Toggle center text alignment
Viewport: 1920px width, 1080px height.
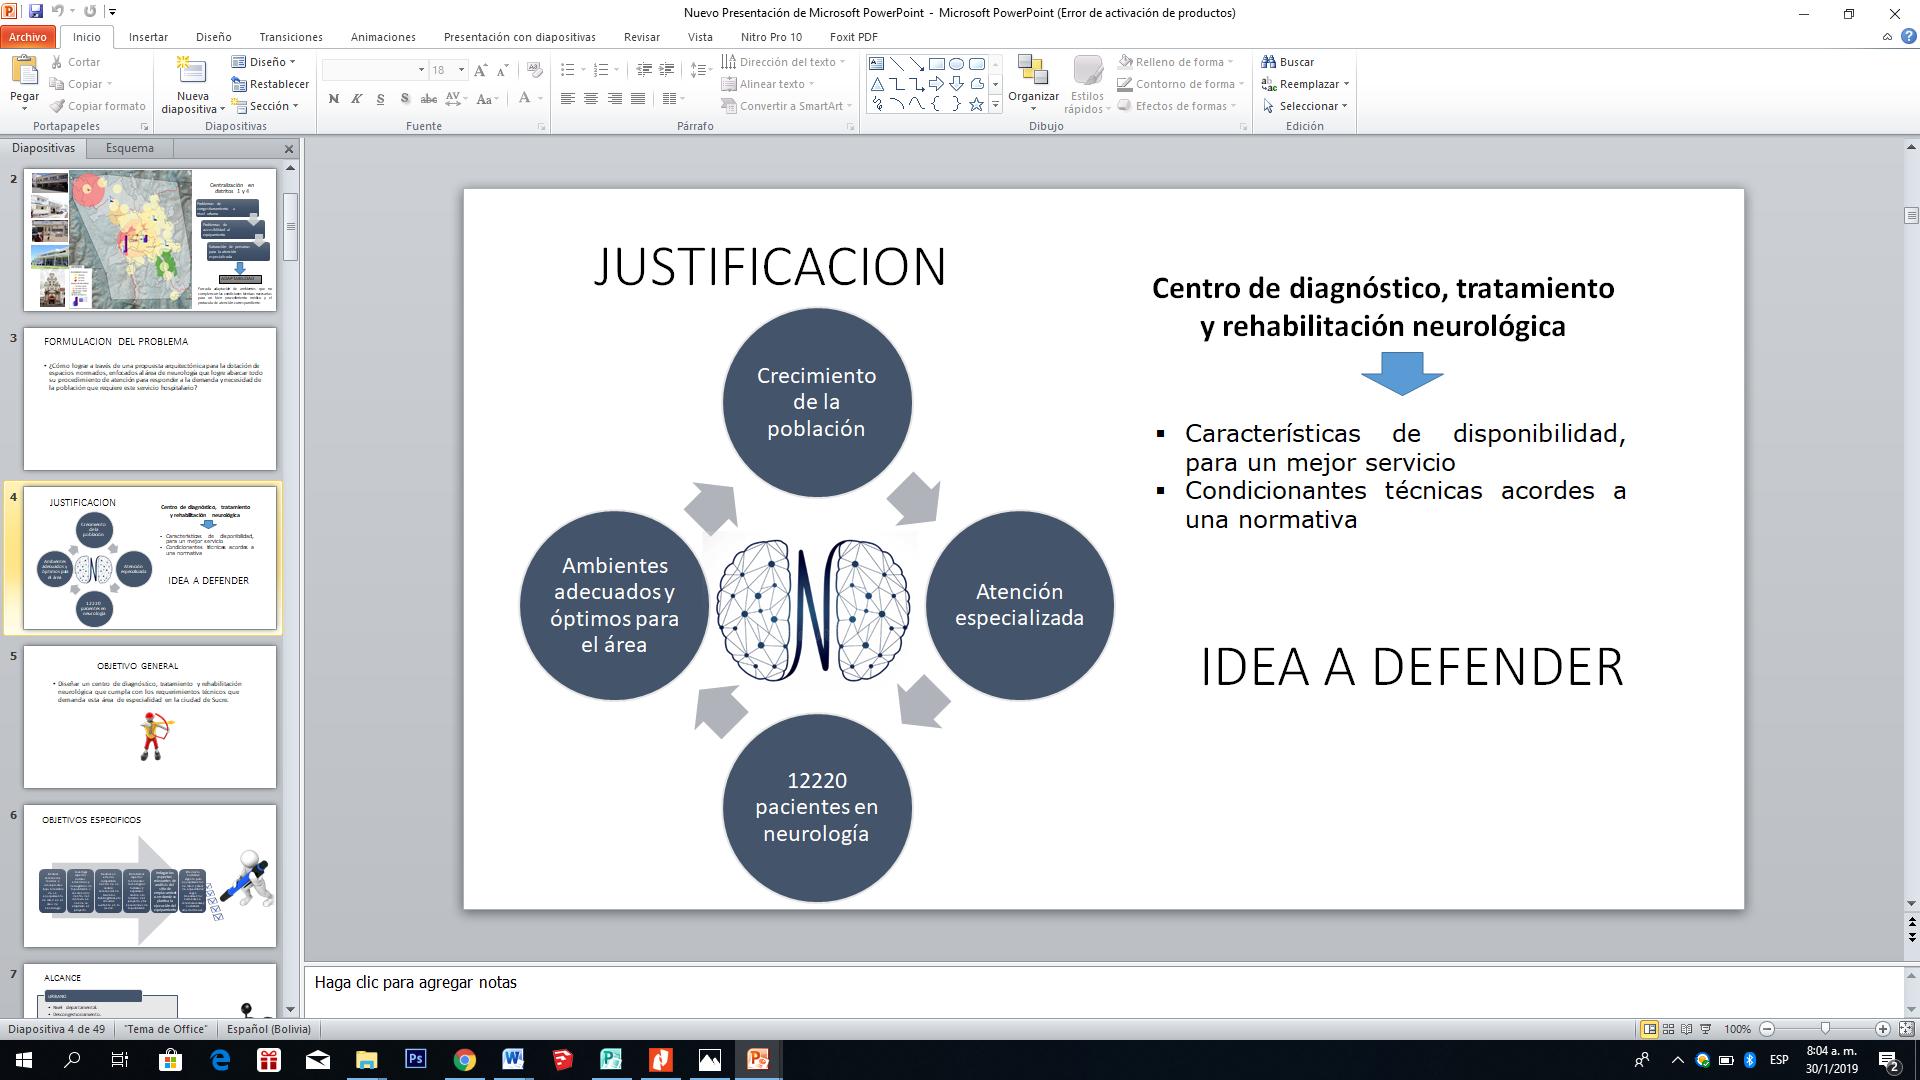pyautogui.click(x=591, y=98)
